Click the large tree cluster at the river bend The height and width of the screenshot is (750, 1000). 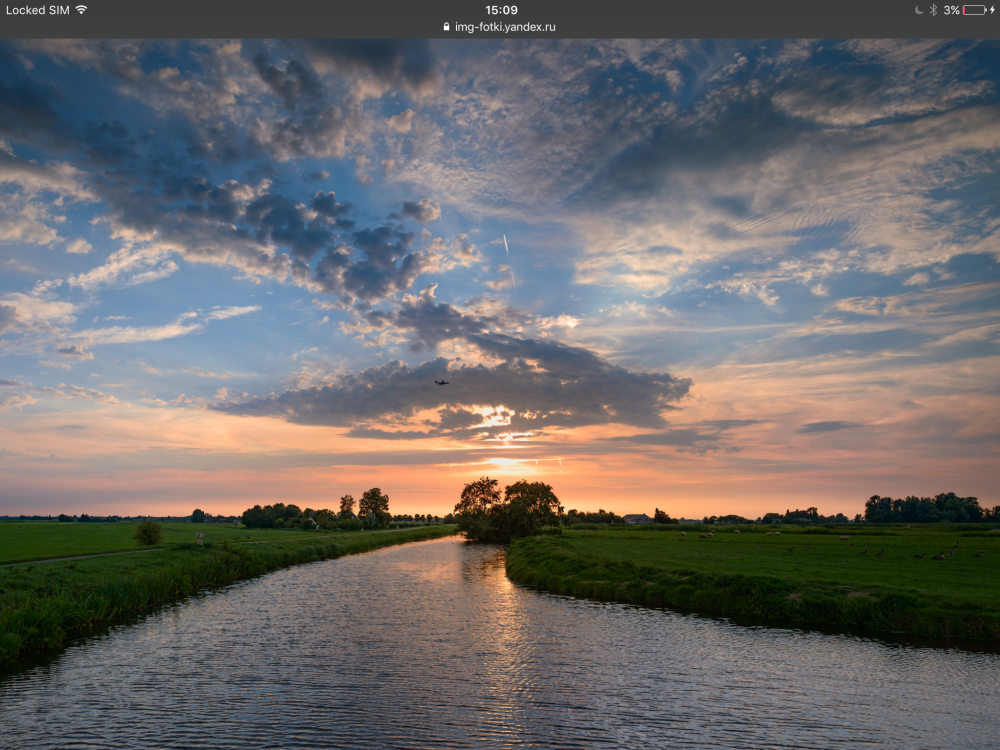(508, 510)
